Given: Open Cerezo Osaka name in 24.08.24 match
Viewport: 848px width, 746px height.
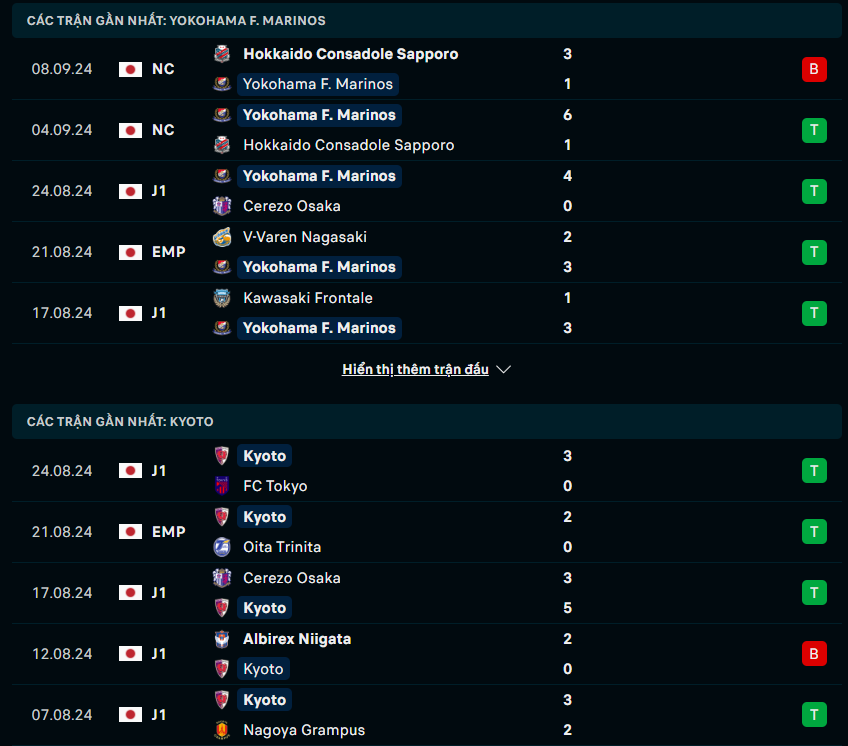Looking at the screenshot, I should coord(292,206).
